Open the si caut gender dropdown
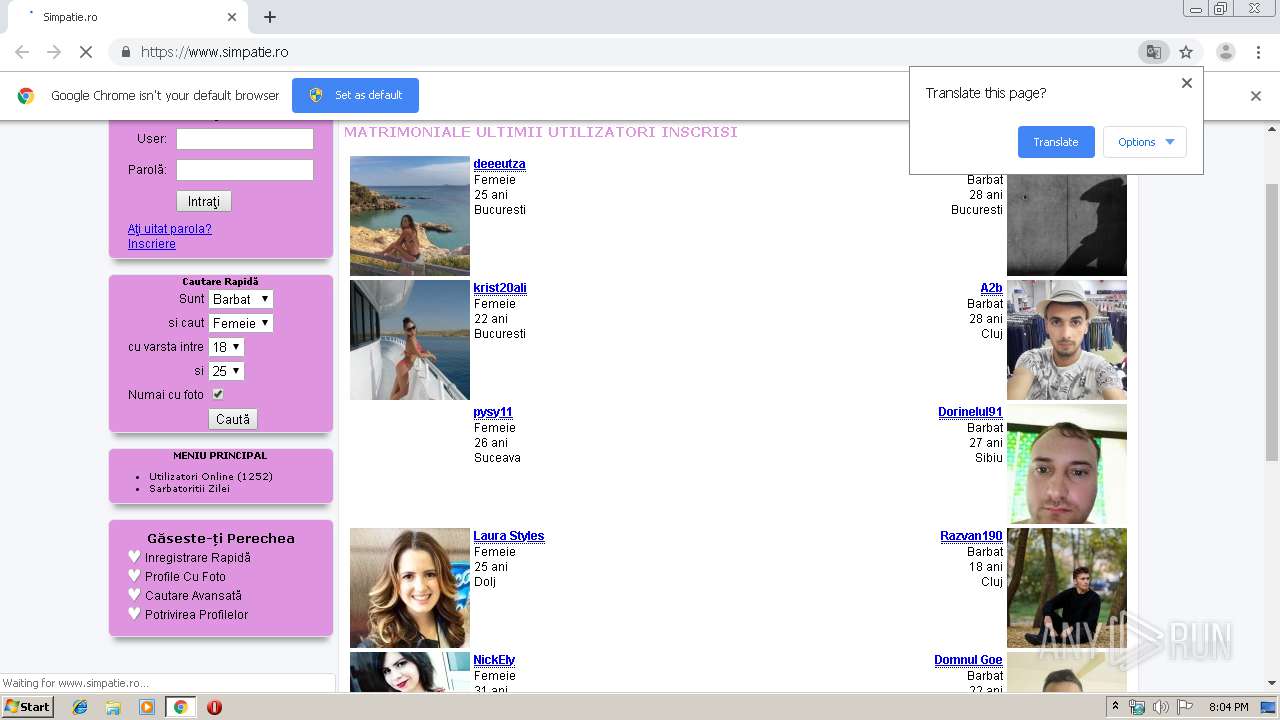 point(241,323)
